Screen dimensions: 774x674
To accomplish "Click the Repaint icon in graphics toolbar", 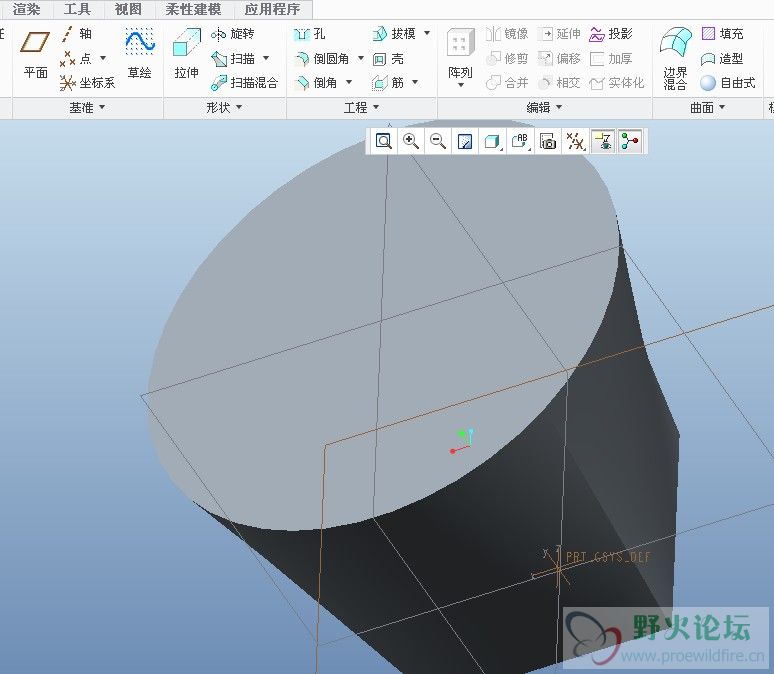I will point(465,141).
